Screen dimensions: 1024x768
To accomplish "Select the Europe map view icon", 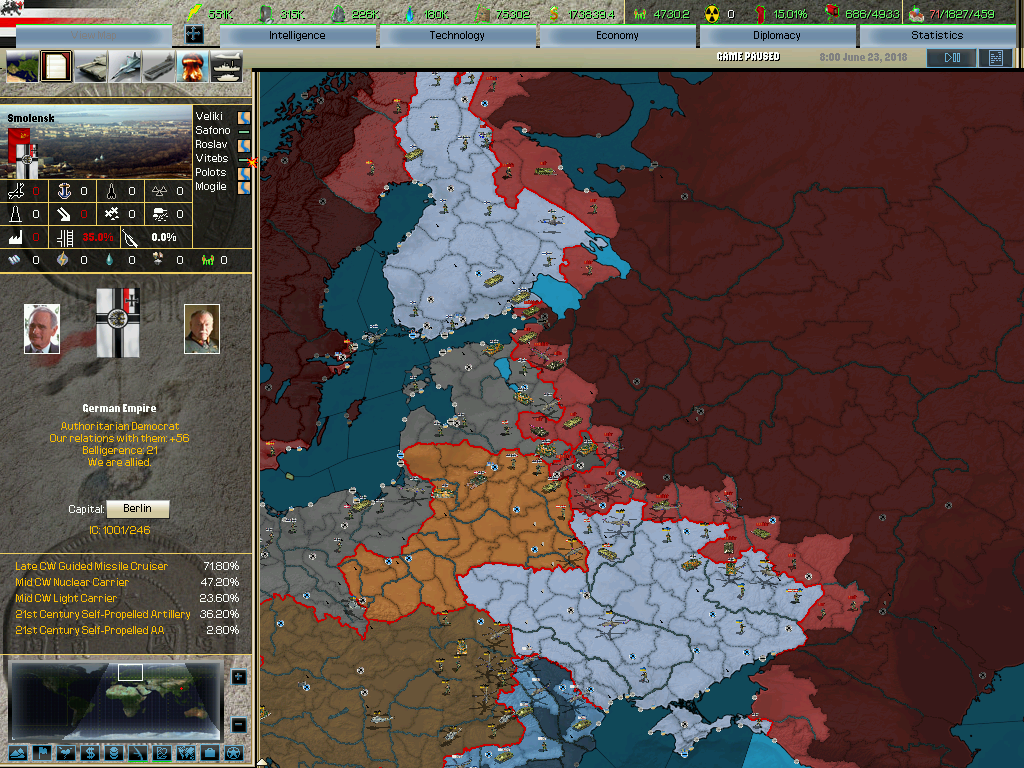I will [x=22, y=67].
